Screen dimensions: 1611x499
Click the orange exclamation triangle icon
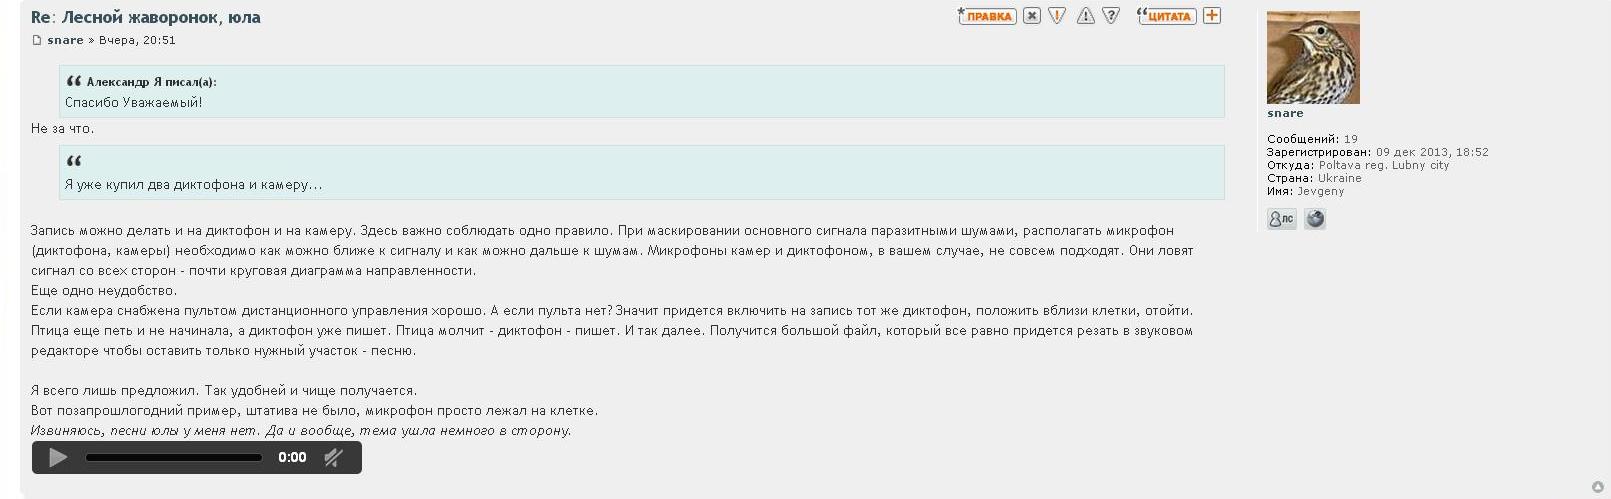click(x=1057, y=16)
